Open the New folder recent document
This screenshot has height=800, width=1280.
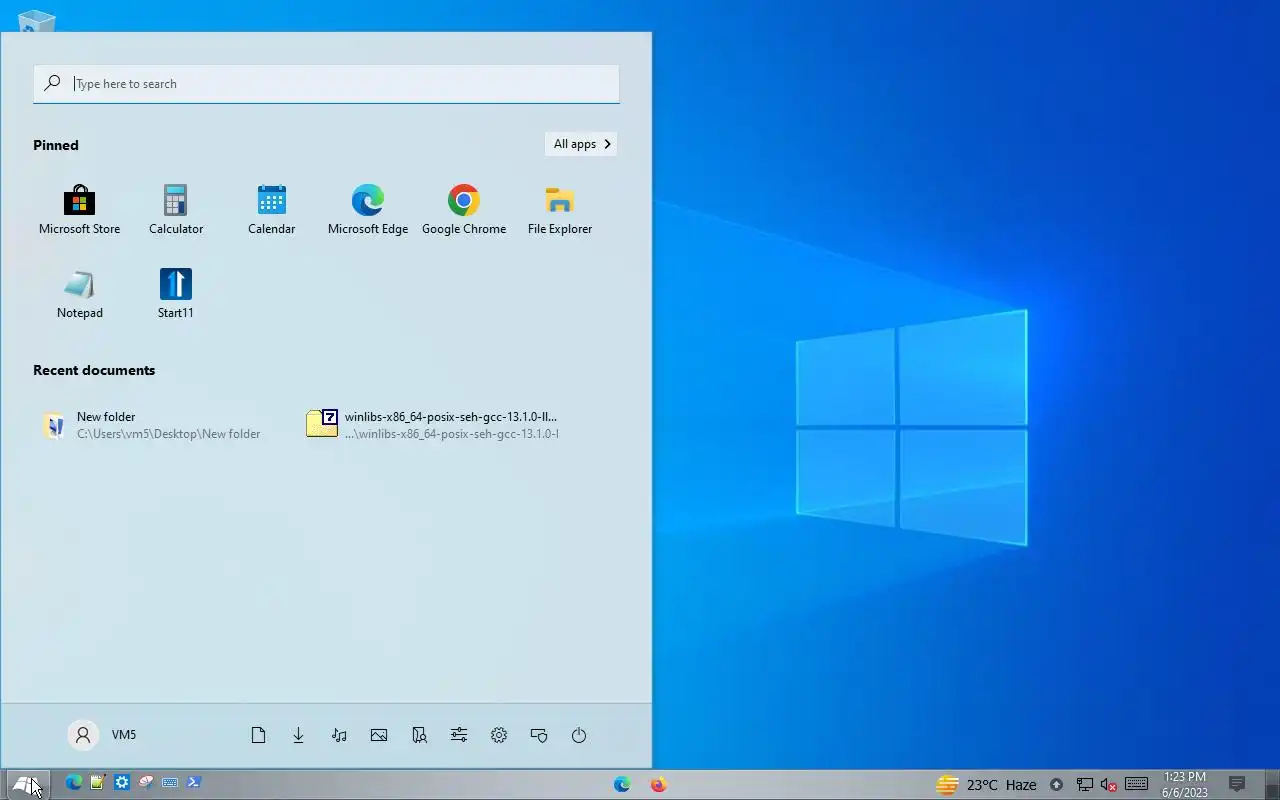point(152,425)
